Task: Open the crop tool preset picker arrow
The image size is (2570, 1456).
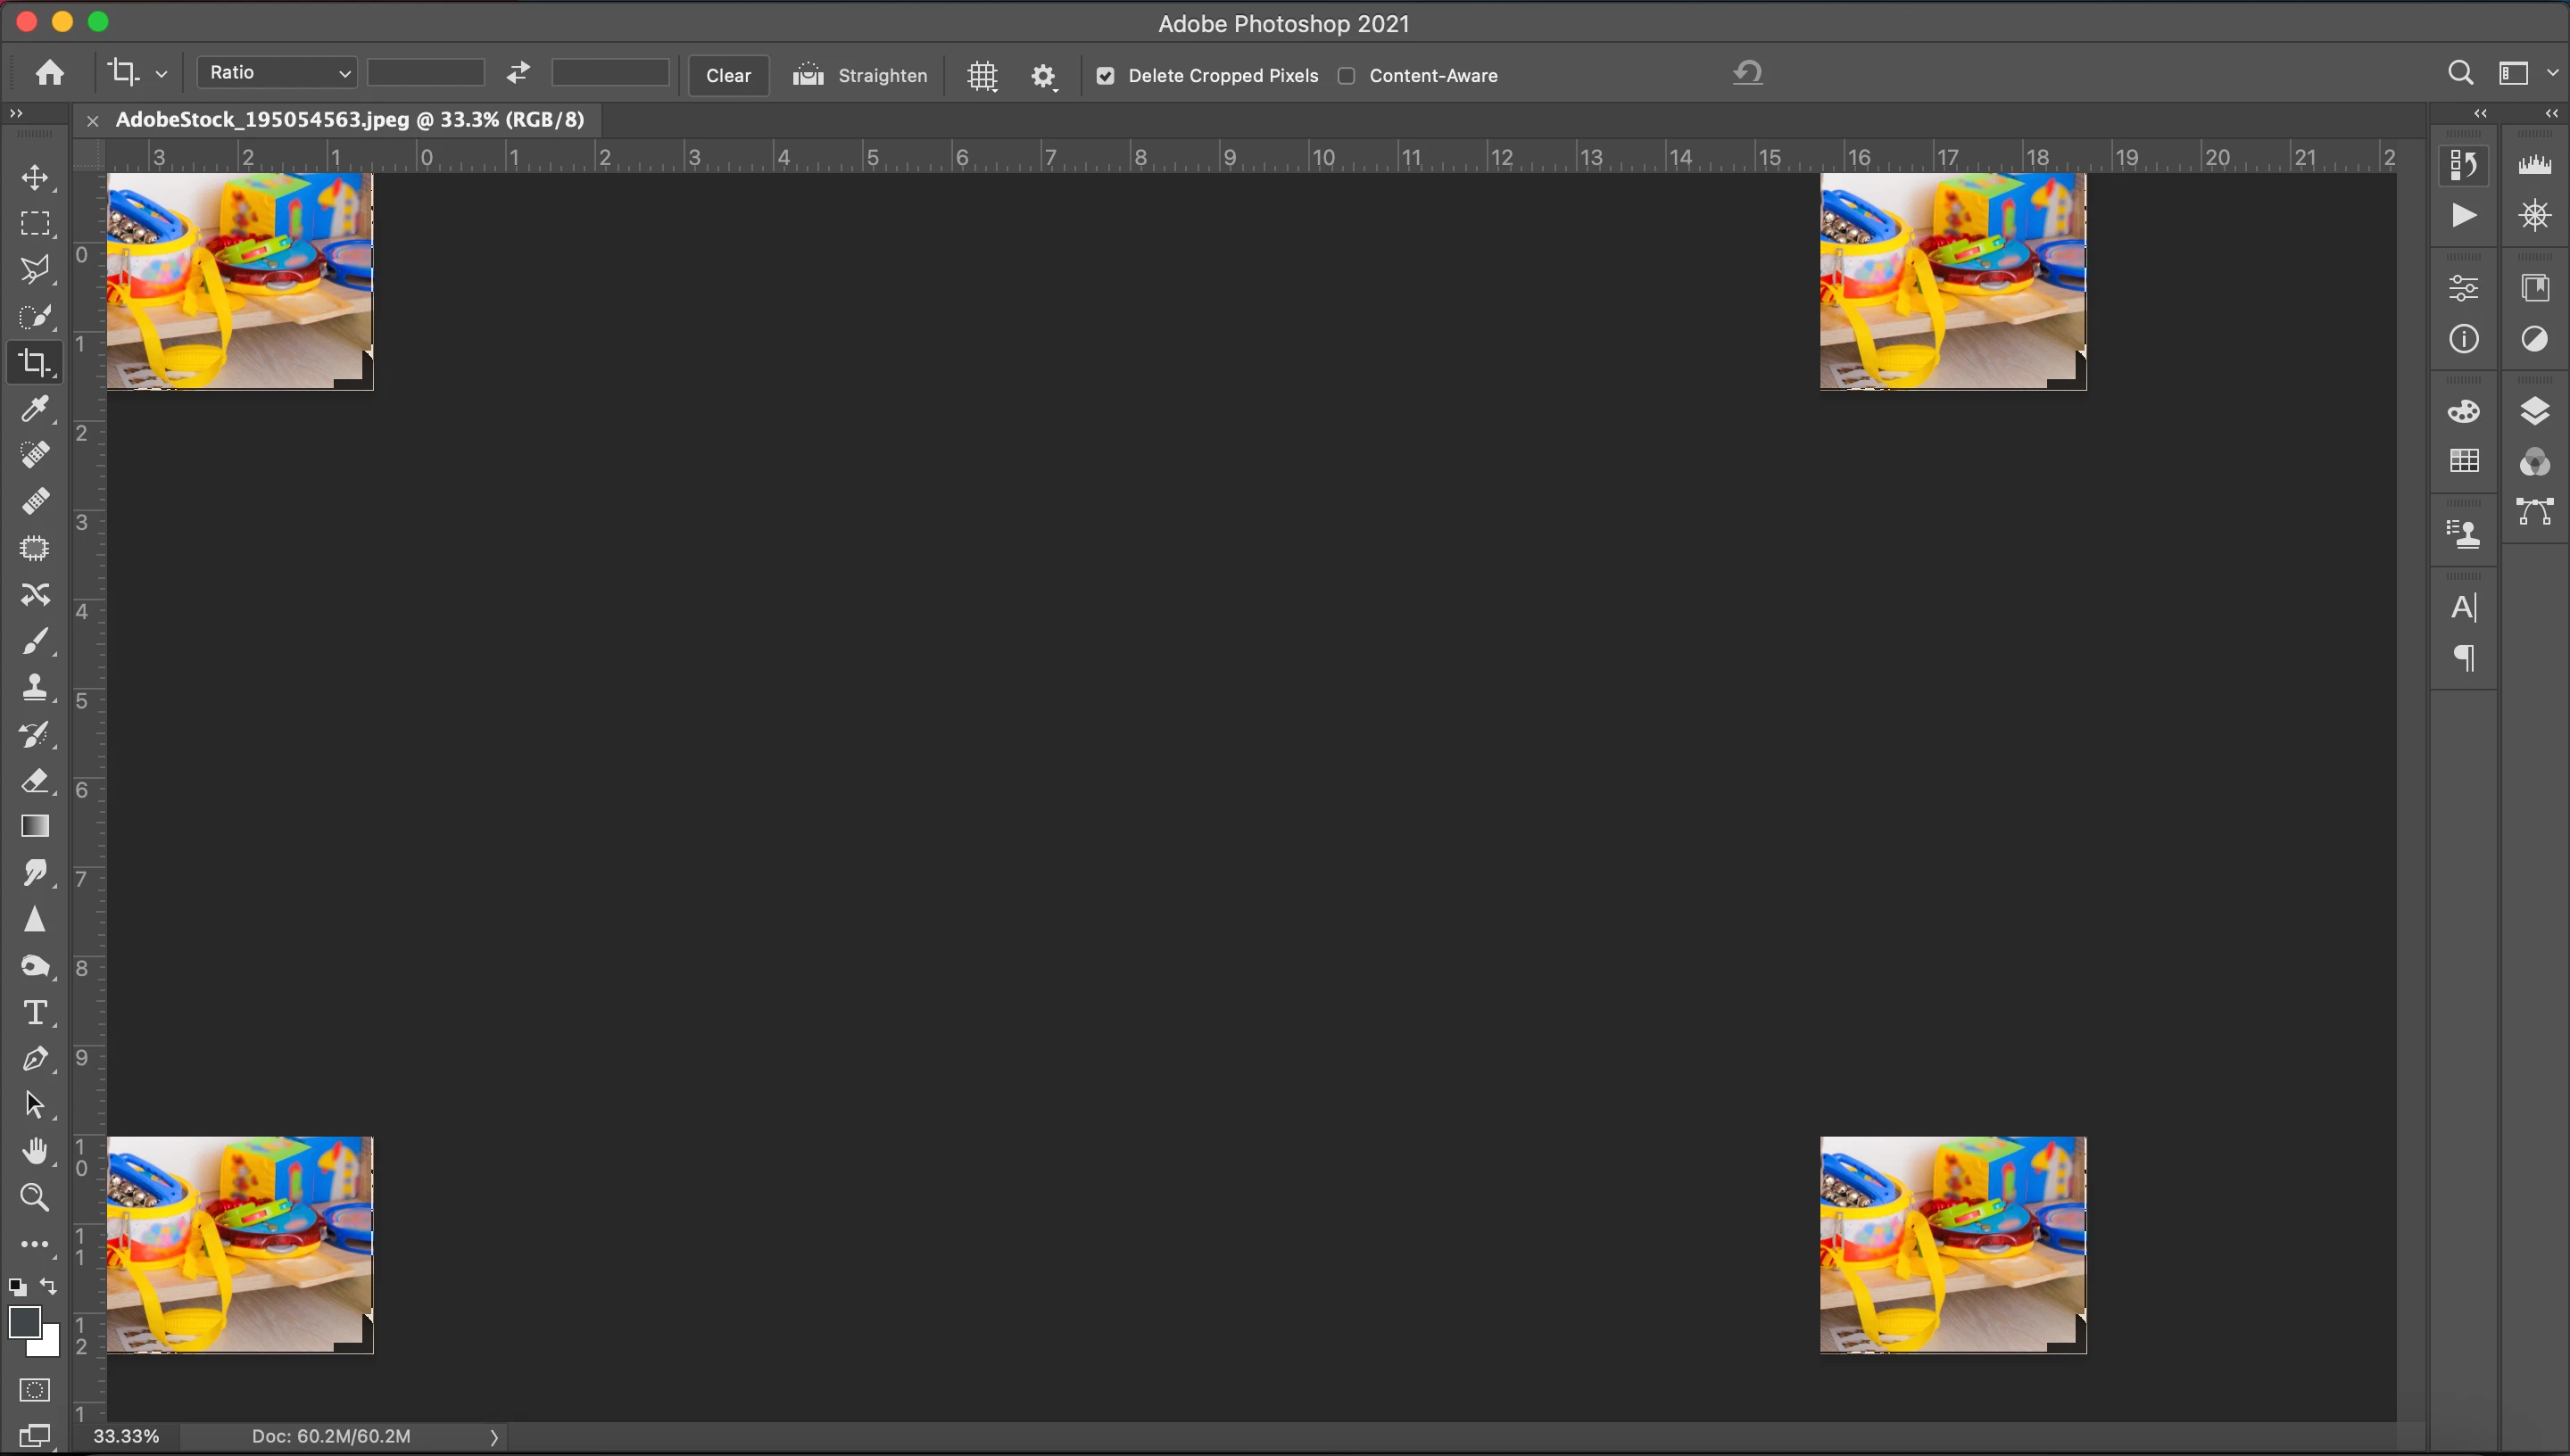Action: pos(161,74)
